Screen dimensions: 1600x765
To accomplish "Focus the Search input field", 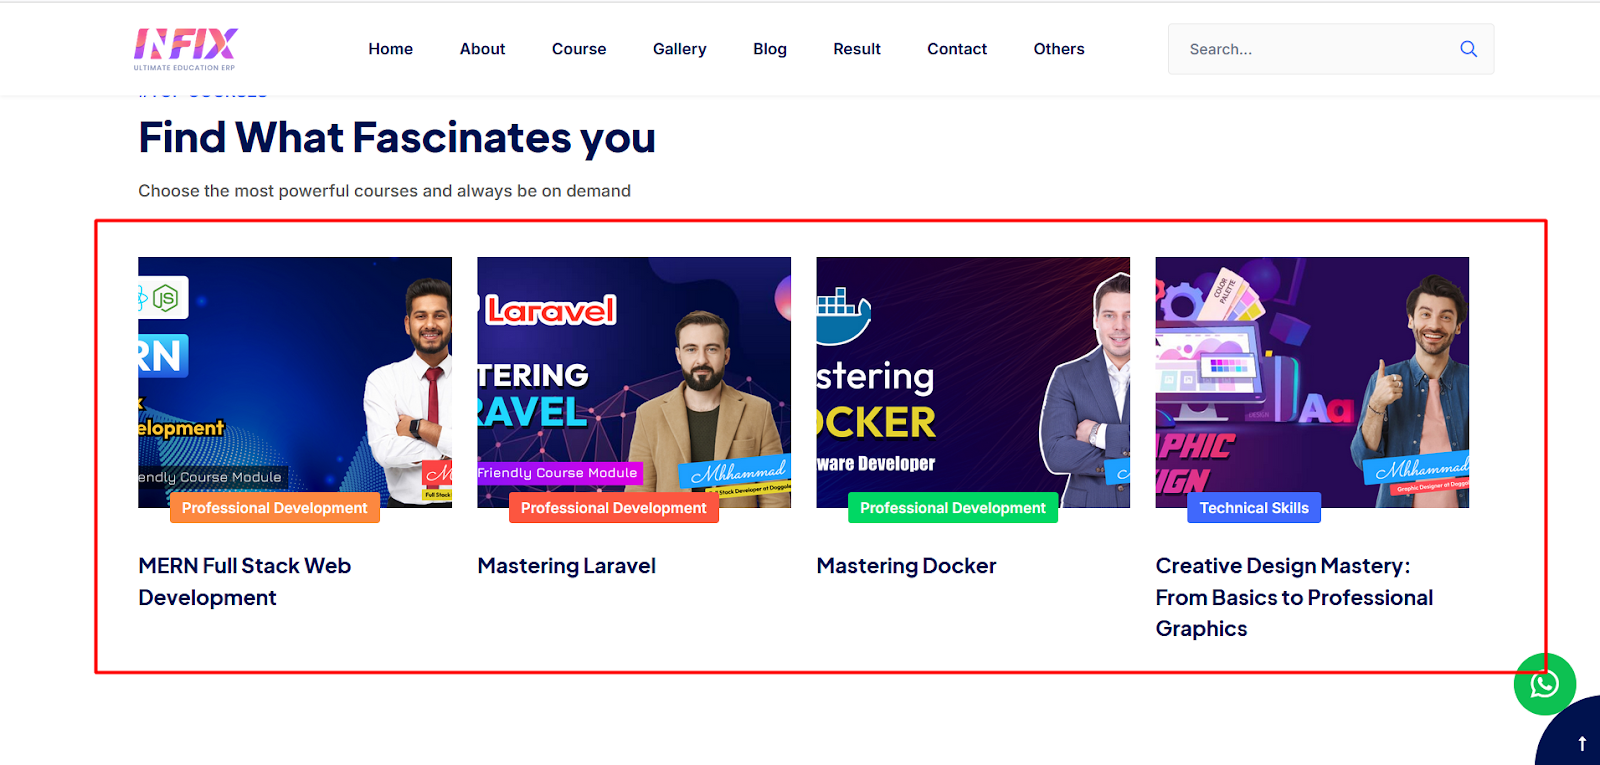I will pos(1331,49).
